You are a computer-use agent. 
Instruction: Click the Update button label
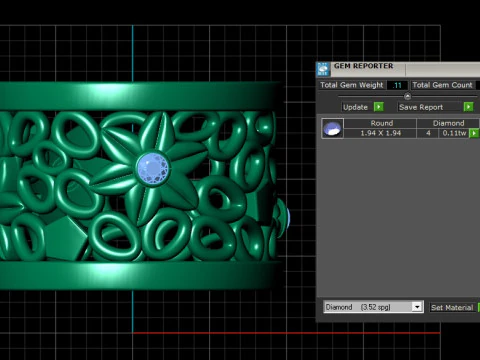pyautogui.click(x=355, y=107)
